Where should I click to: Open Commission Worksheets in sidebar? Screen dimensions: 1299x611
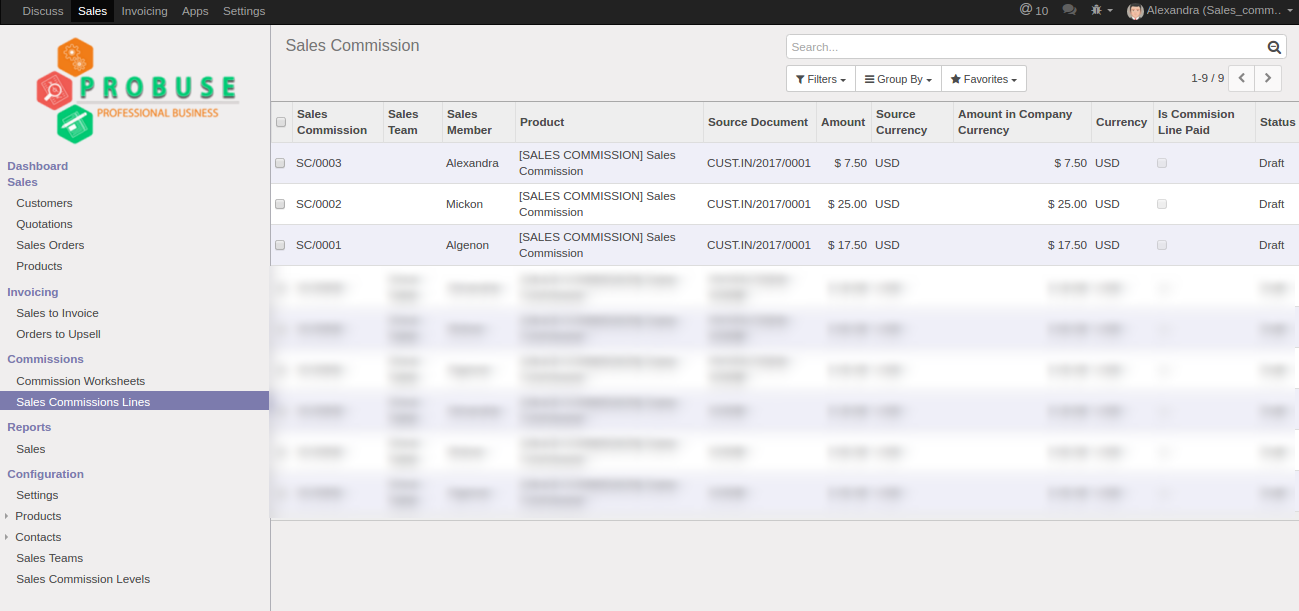point(80,381)
